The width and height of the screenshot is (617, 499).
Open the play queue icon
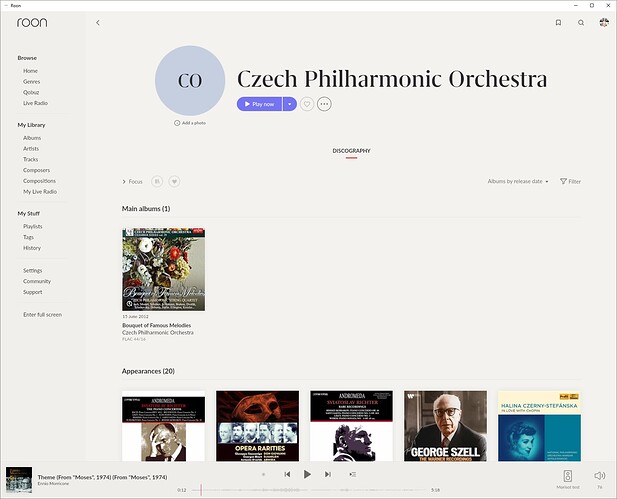[x=353, y=475]
